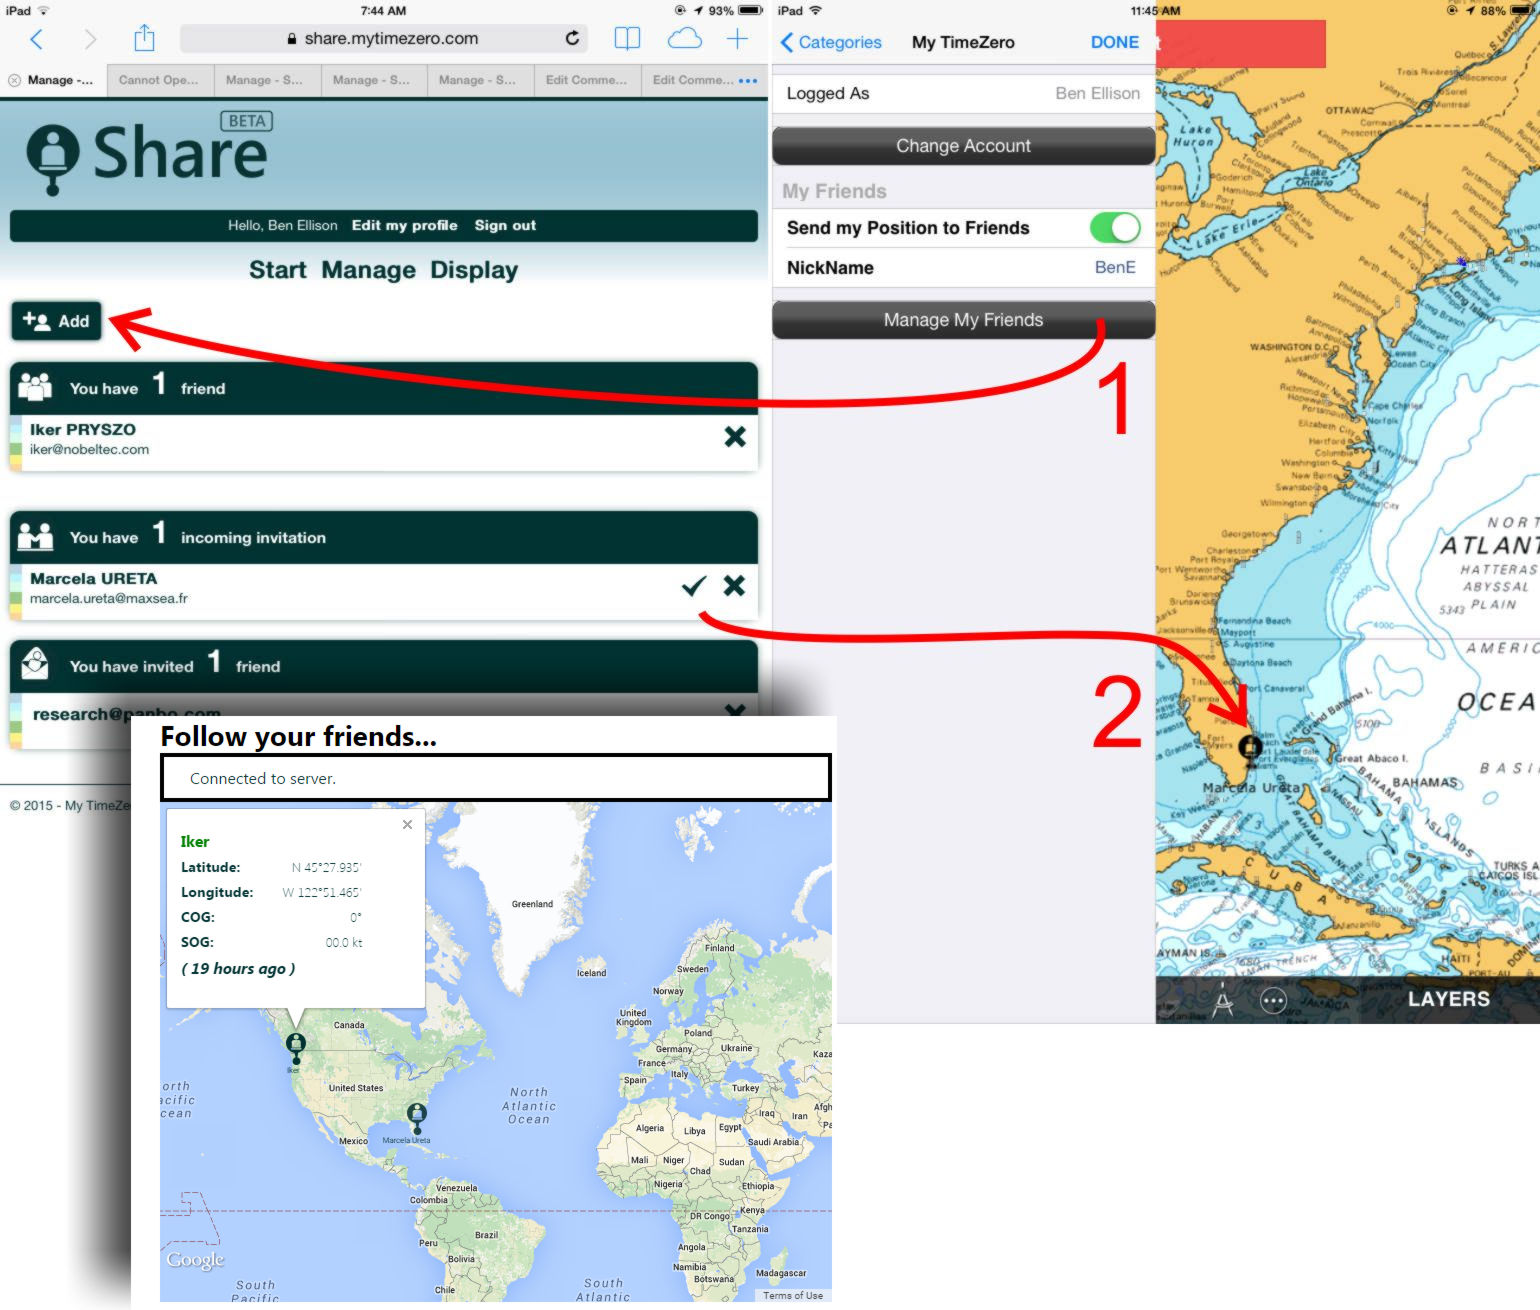Image resolution: width=1540 pixels, height=1310 pixels.
Task: Click the Sign out link
Action: coord(505,225)
